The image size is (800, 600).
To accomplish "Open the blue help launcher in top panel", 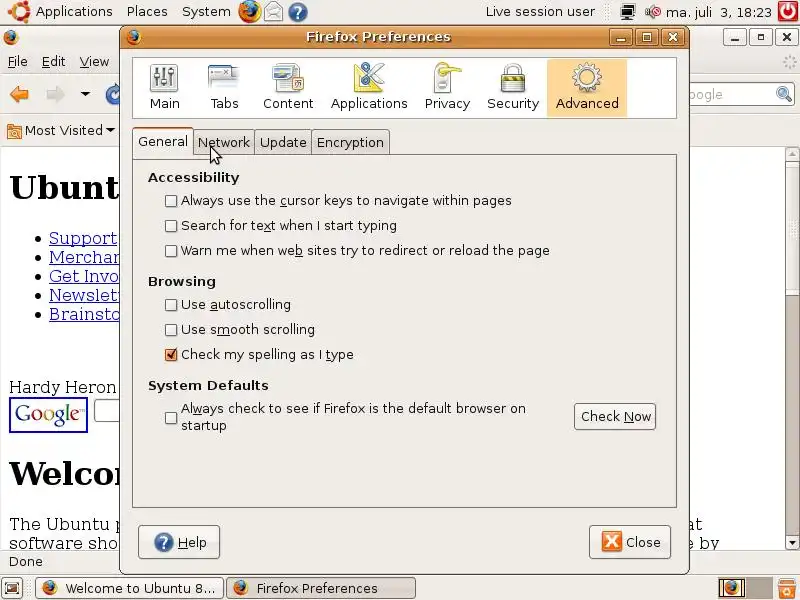I will coord(297,12).
